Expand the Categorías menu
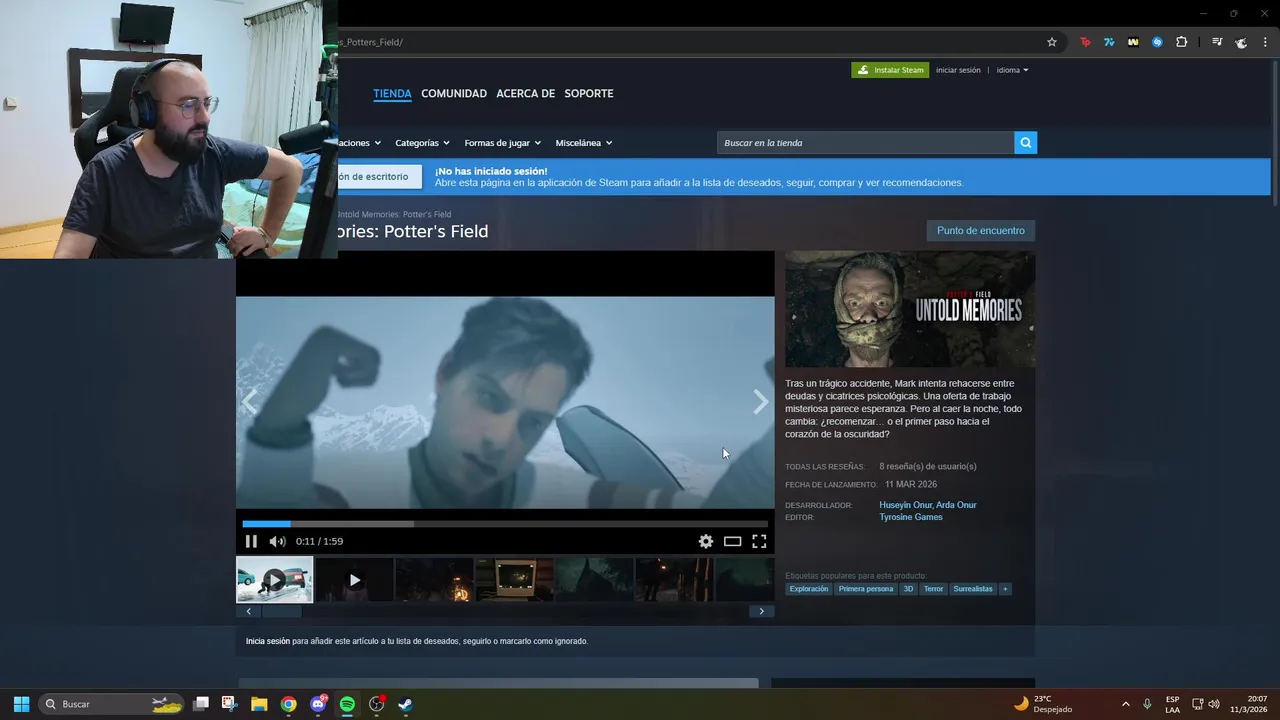The image size is (1280, 720). coord(422,143)
